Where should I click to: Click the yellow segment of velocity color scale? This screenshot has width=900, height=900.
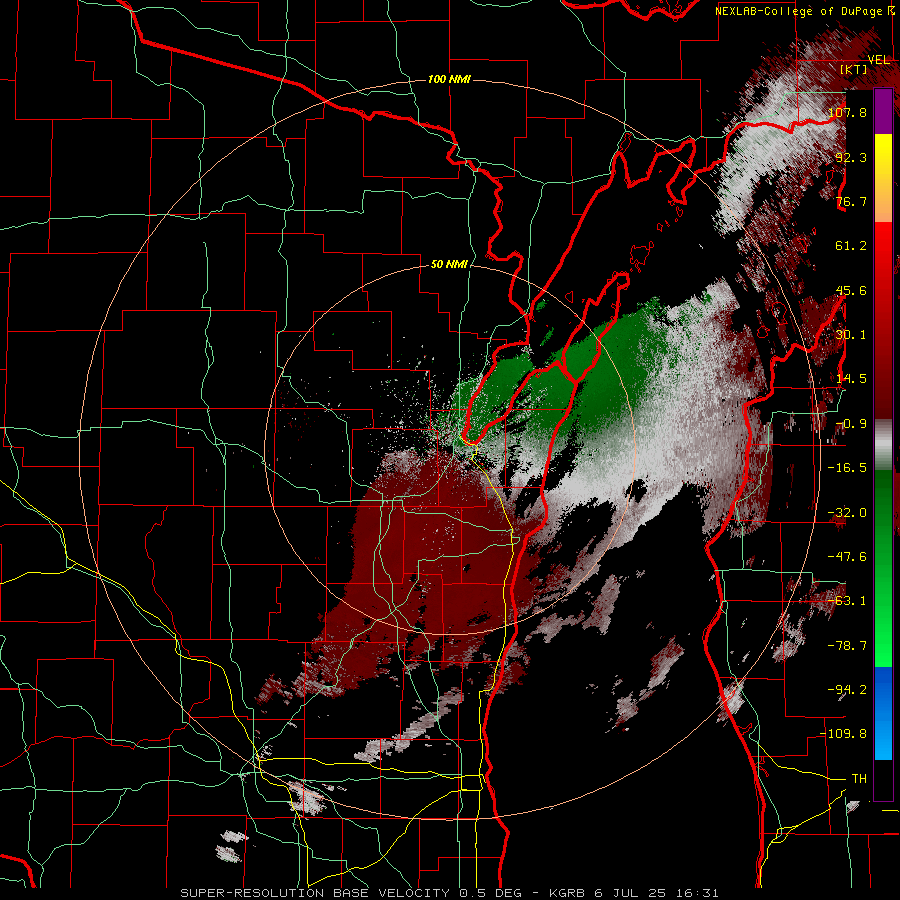click(x=883, y=177)
